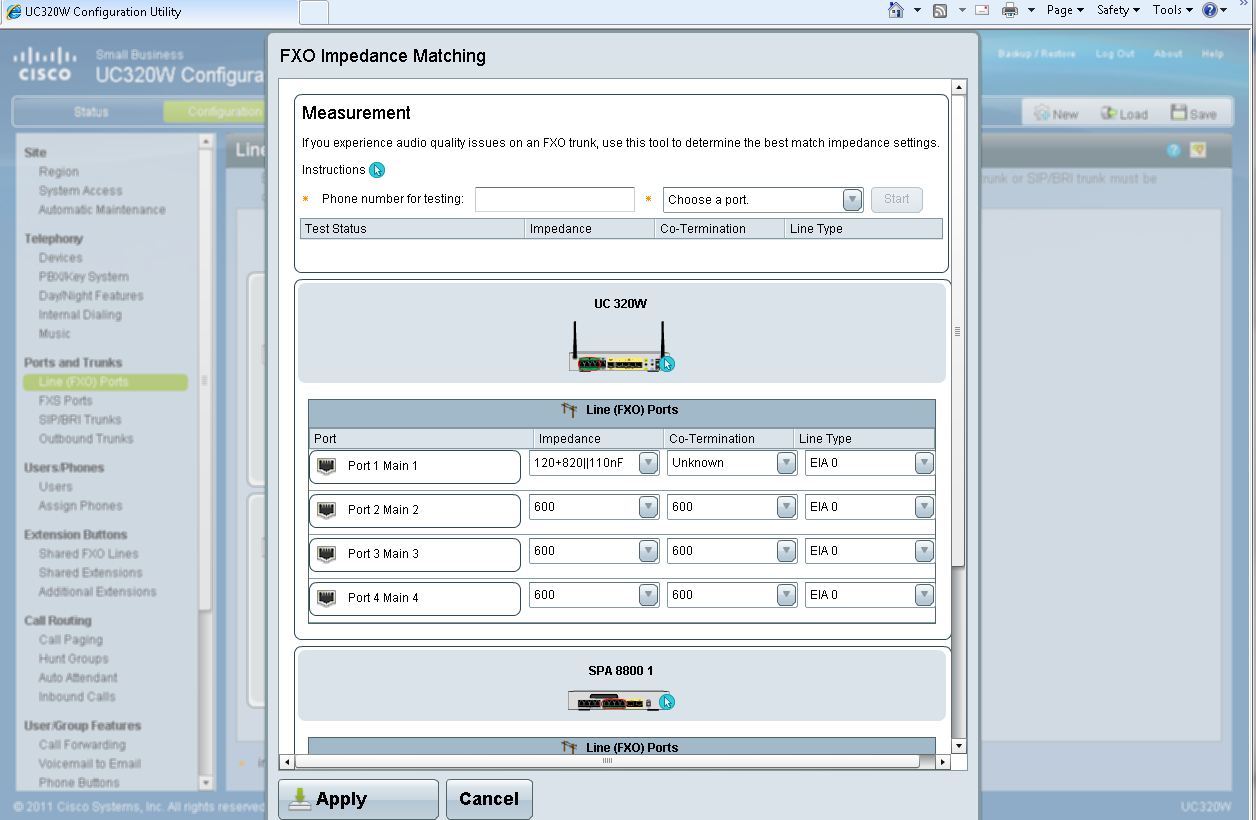
Task: Click the Port 1 Main 1 jack icon
Action: tap(326, 466)
